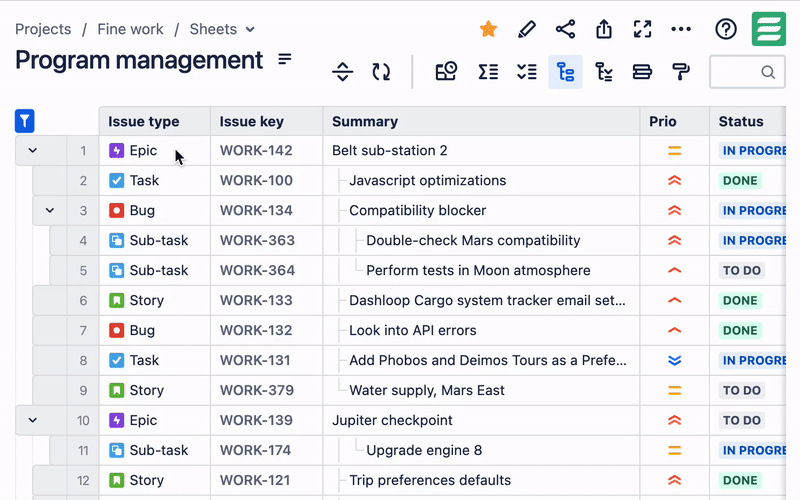Open issue key WORK-133
The height and width of the screenshot is (500, 800).
(x=256, y=301)
